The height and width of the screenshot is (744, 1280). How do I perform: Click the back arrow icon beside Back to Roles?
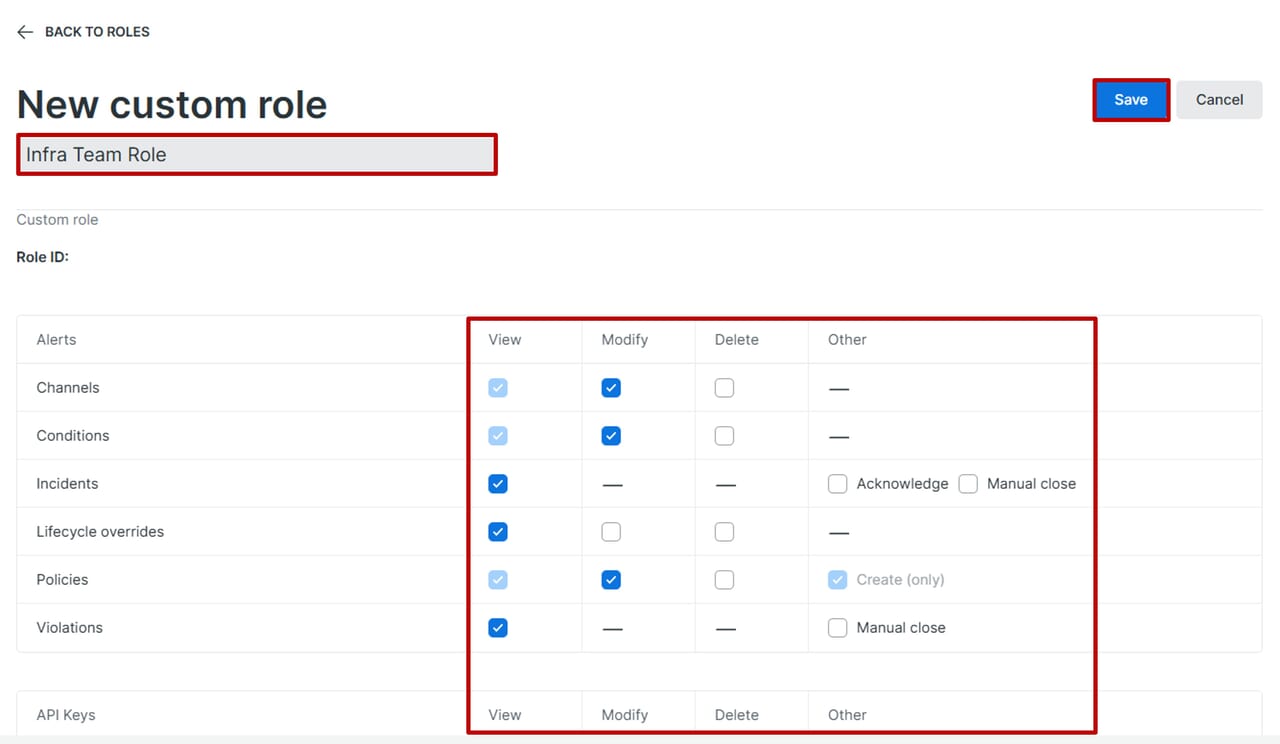coord(25,32)
